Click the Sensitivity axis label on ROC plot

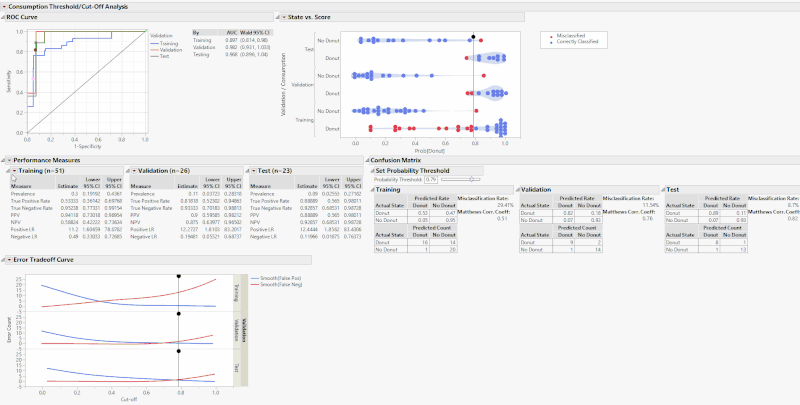point(9,82)
